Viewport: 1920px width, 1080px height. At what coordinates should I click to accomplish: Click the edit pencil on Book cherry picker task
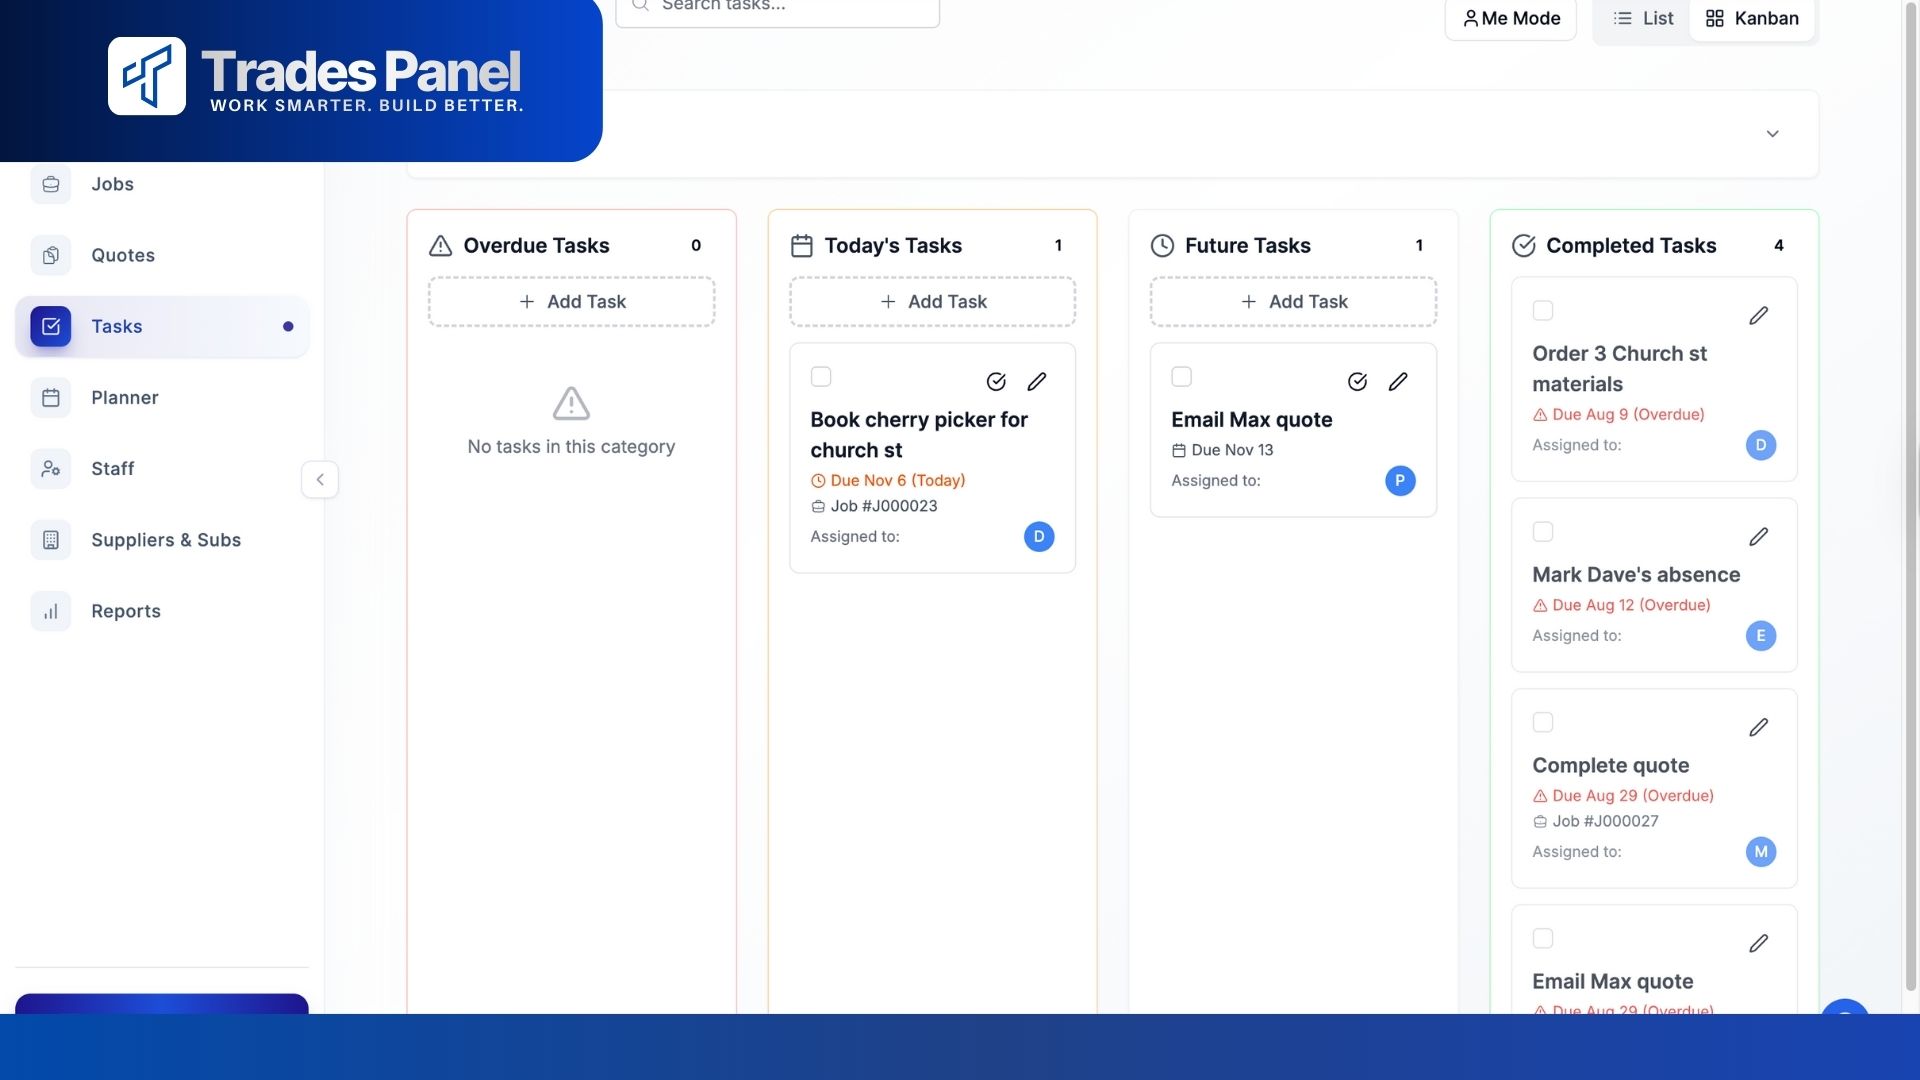pos(1037,381)
